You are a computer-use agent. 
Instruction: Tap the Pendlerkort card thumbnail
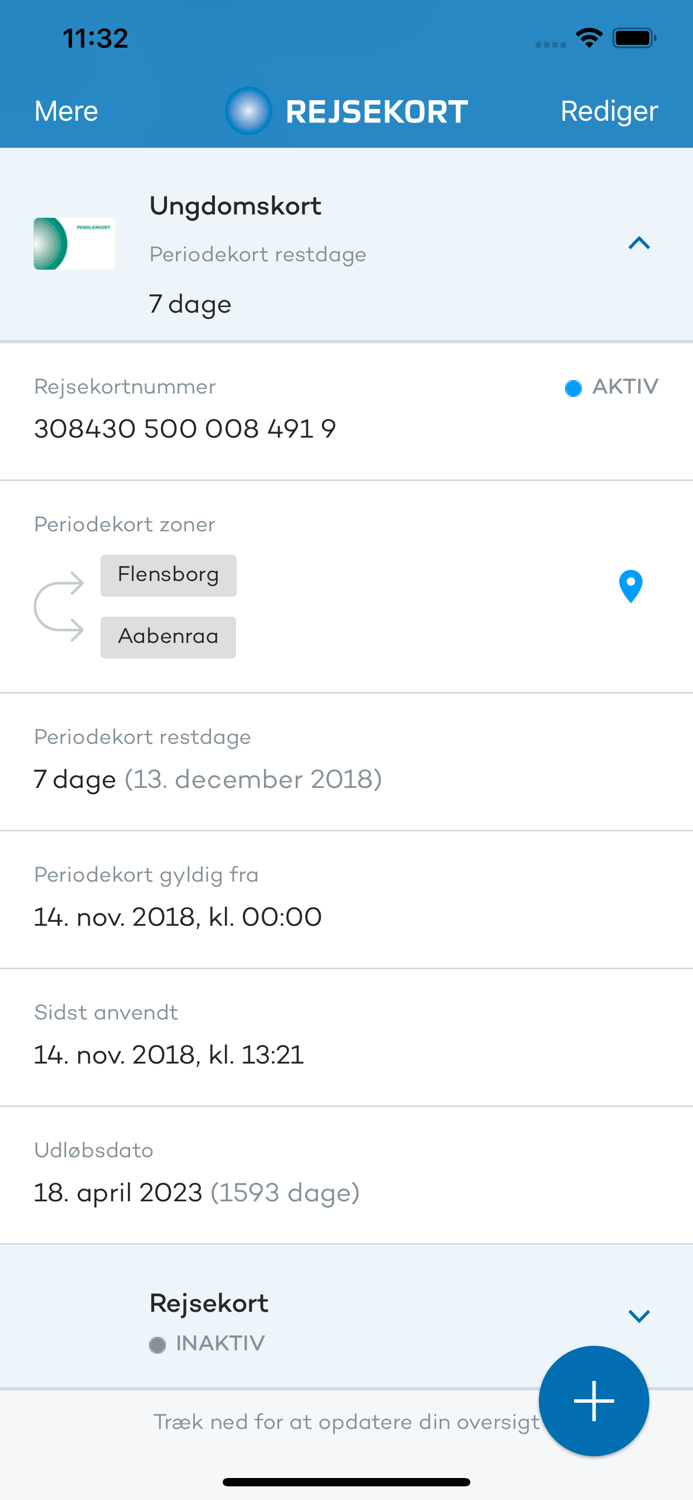point(74,243)
